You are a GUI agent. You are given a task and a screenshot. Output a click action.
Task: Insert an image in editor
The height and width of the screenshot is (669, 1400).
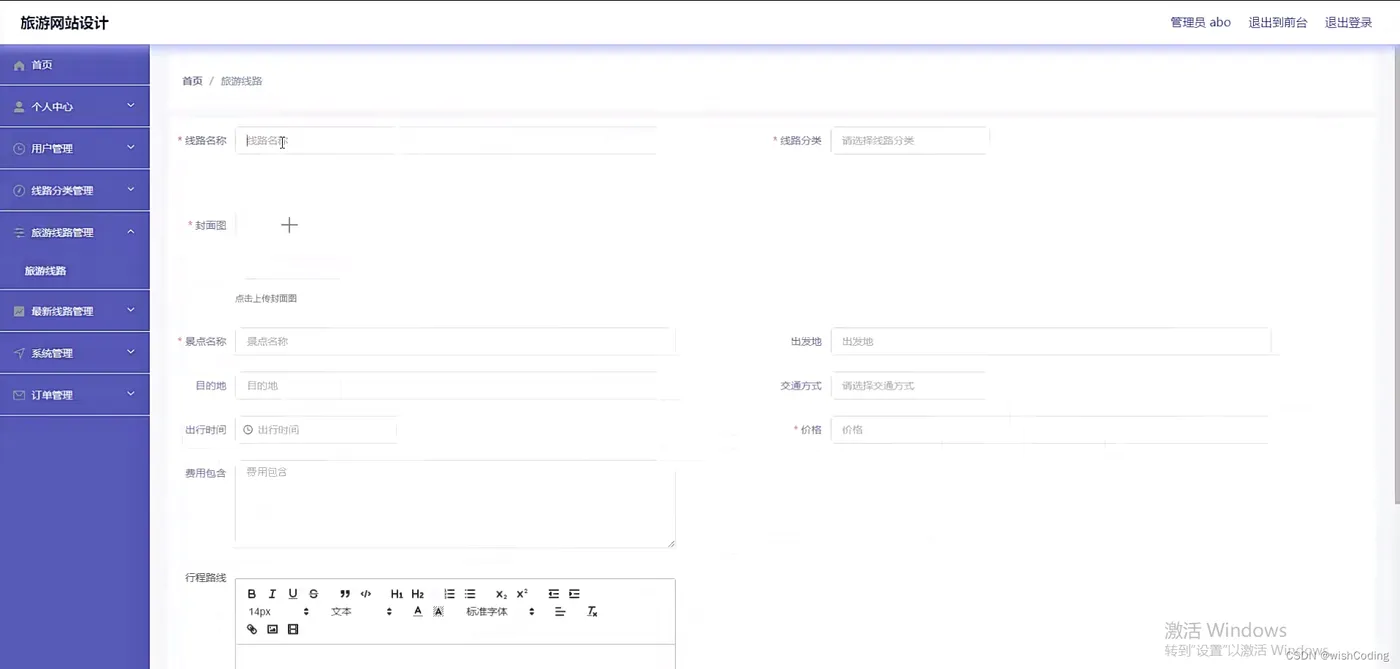click(x=272, y=630)
